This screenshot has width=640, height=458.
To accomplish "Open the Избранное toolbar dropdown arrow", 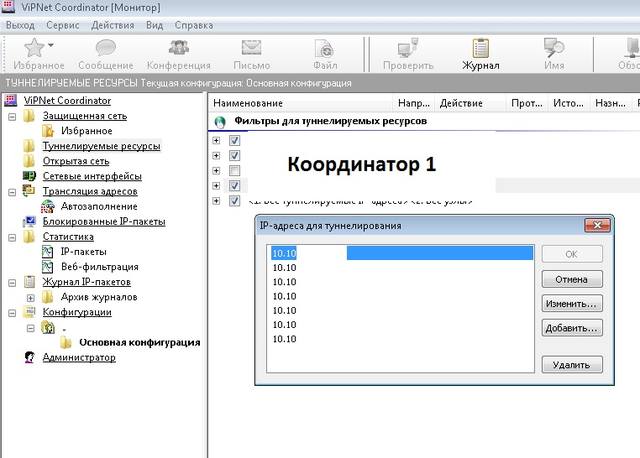I will click(51, 45).
